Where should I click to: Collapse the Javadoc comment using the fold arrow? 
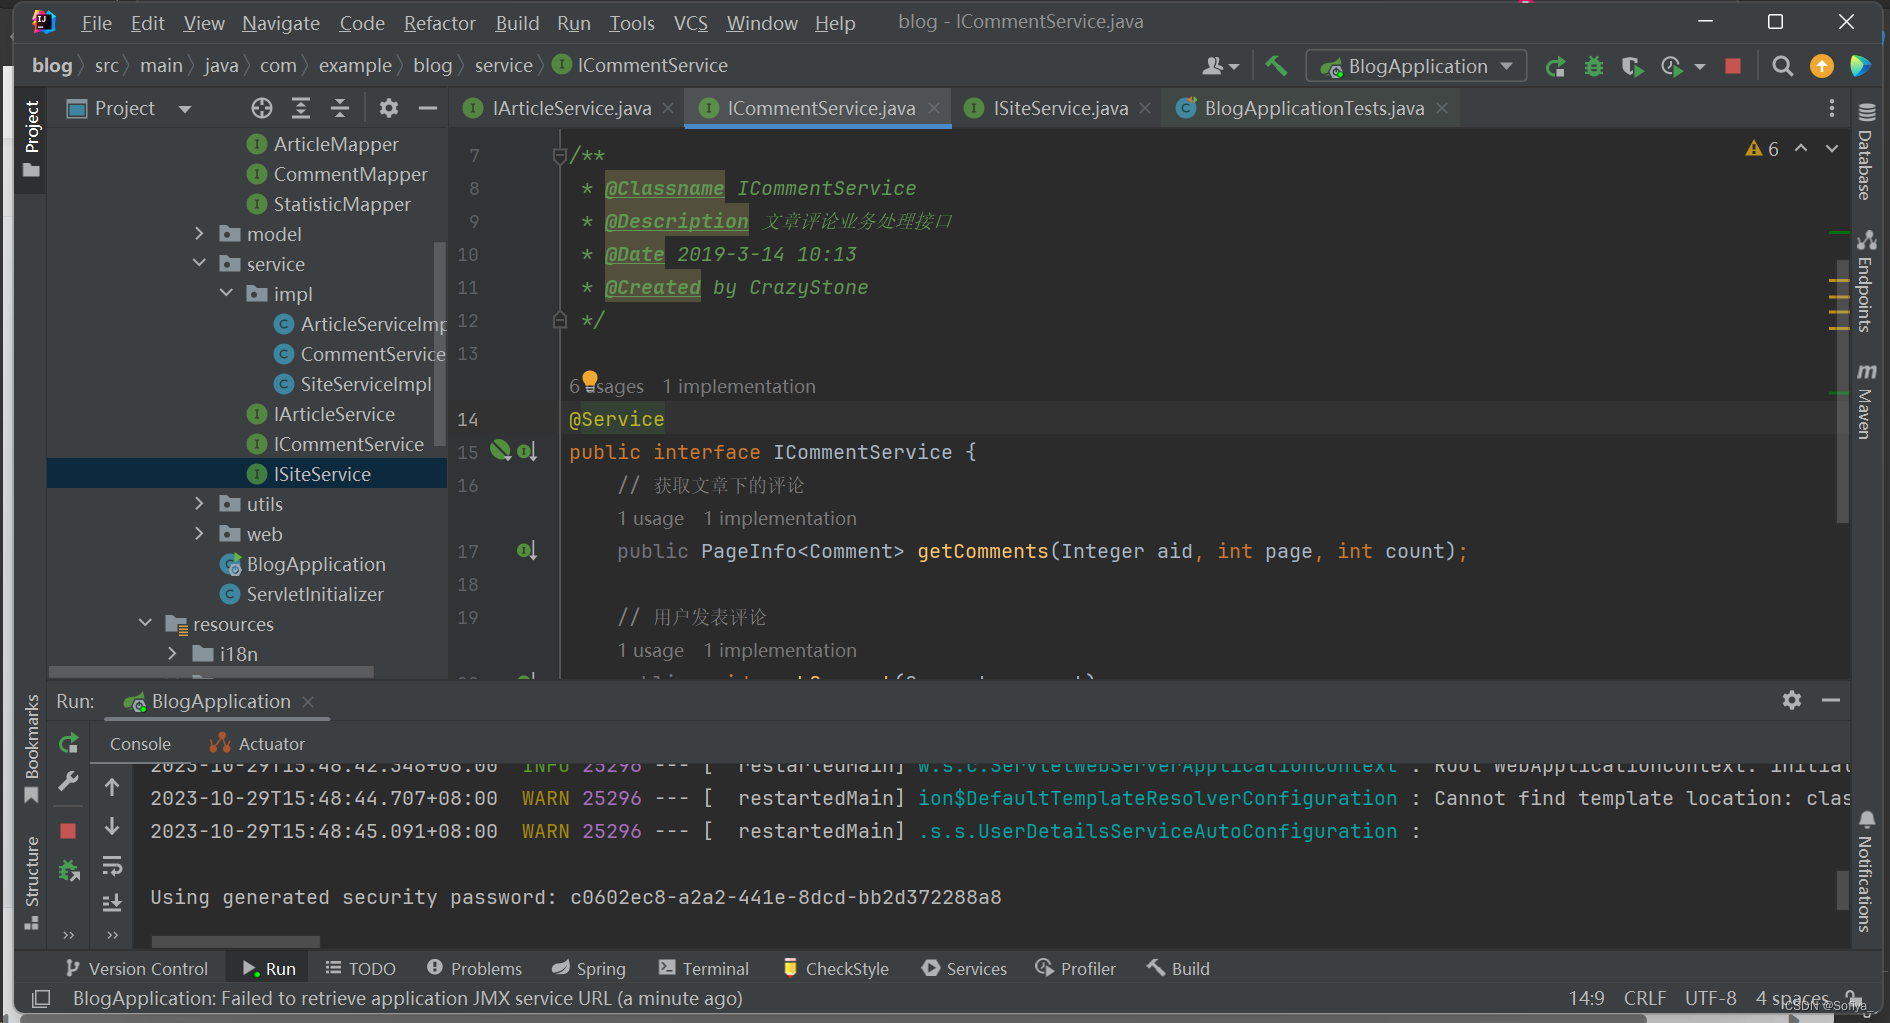pos(560,155)
